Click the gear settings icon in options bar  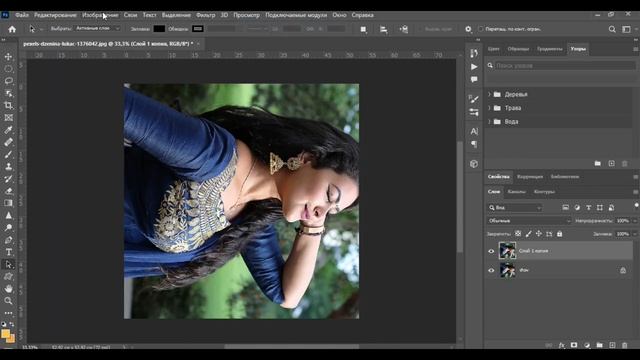[x=468, y=29]
